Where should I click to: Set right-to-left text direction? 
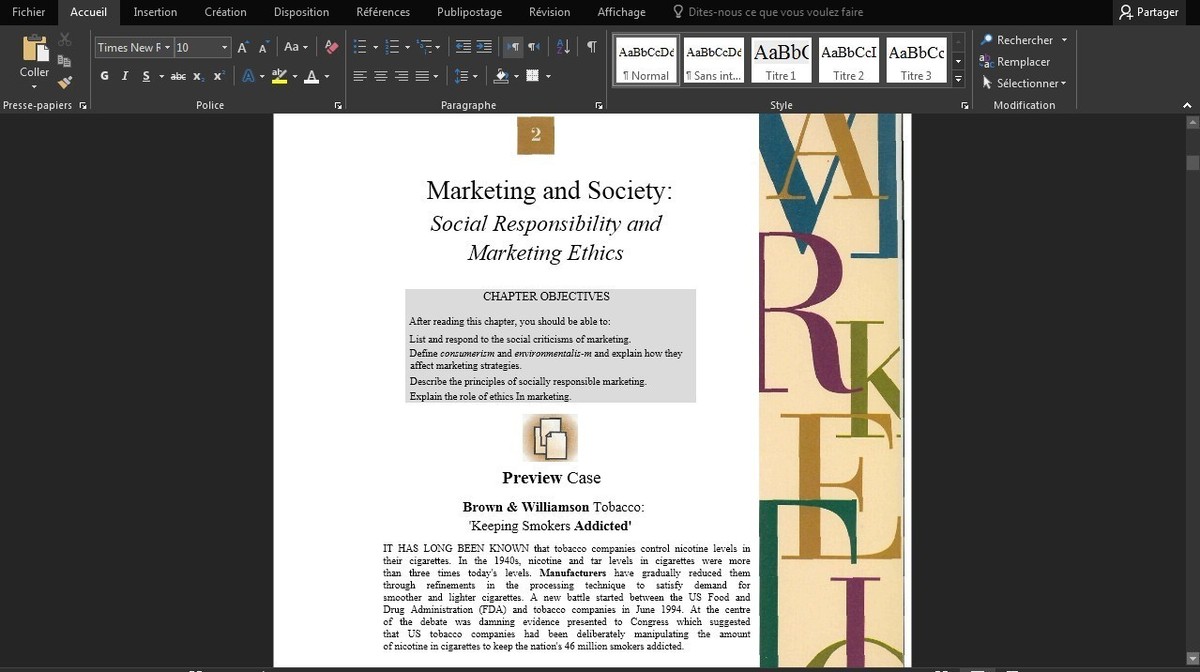[x=534, y=47]
